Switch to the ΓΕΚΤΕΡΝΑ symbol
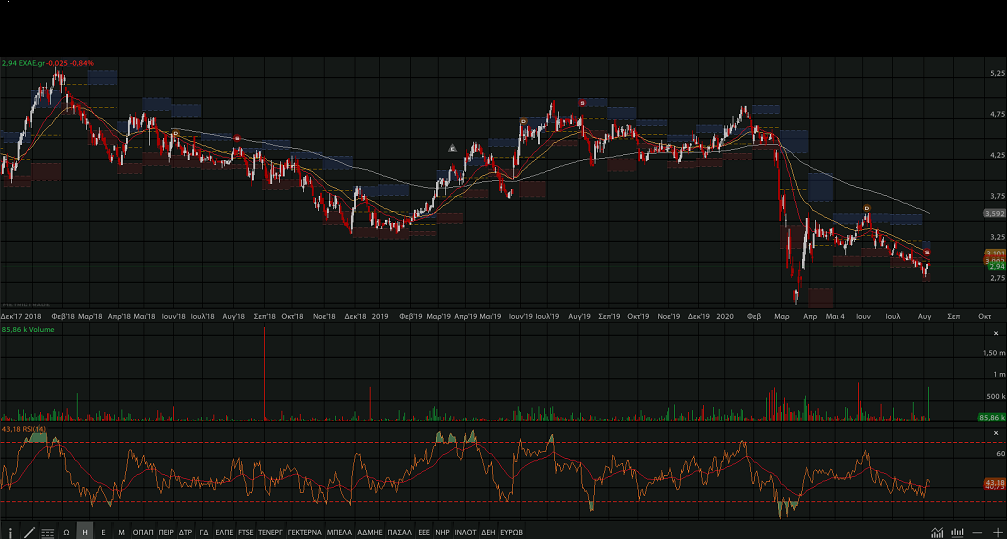This screenshot has height=539, width=1007. coord(304,532)
